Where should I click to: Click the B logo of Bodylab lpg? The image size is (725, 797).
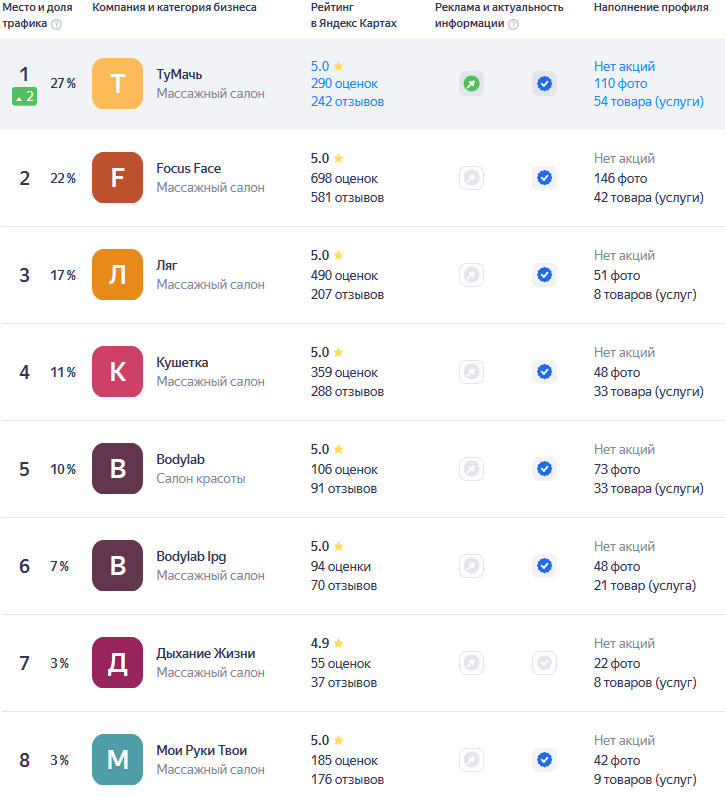coord(117,566)
